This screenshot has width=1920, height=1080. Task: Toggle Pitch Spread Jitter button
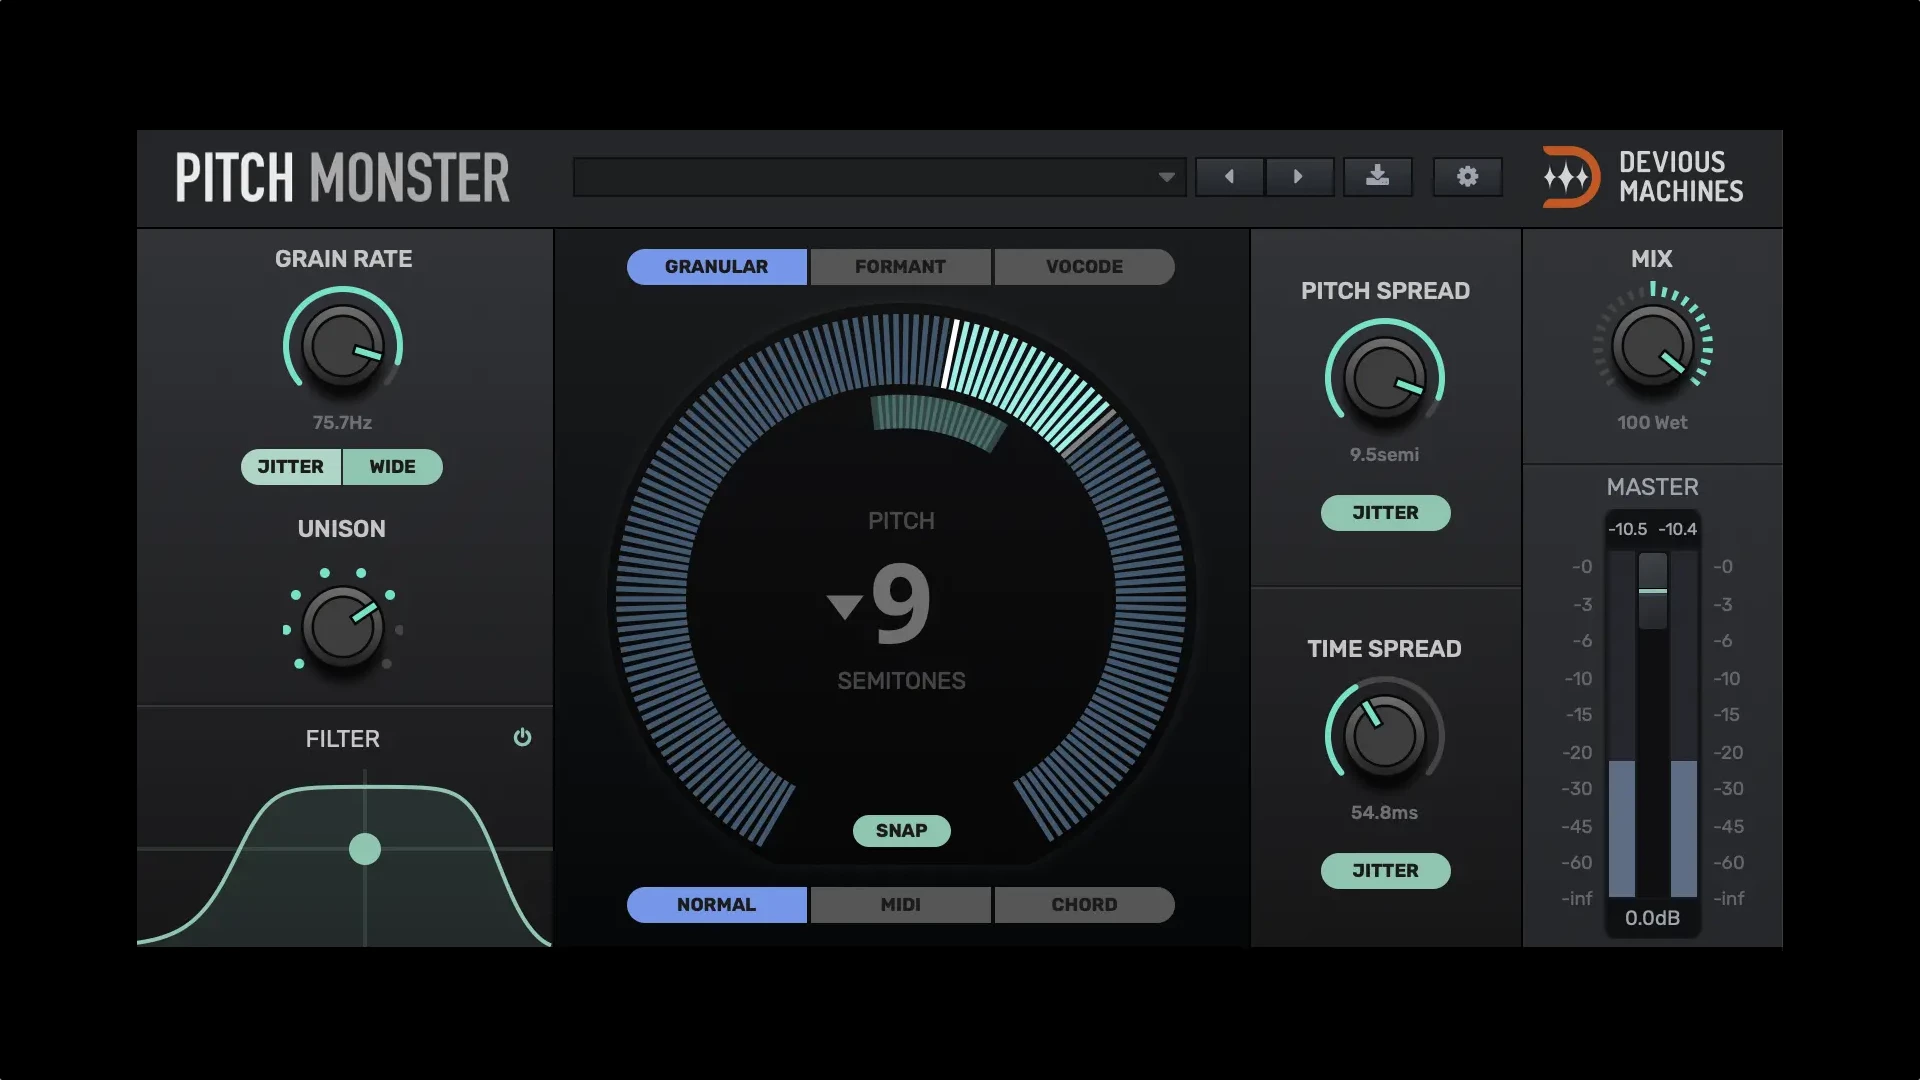(1385, 513)
